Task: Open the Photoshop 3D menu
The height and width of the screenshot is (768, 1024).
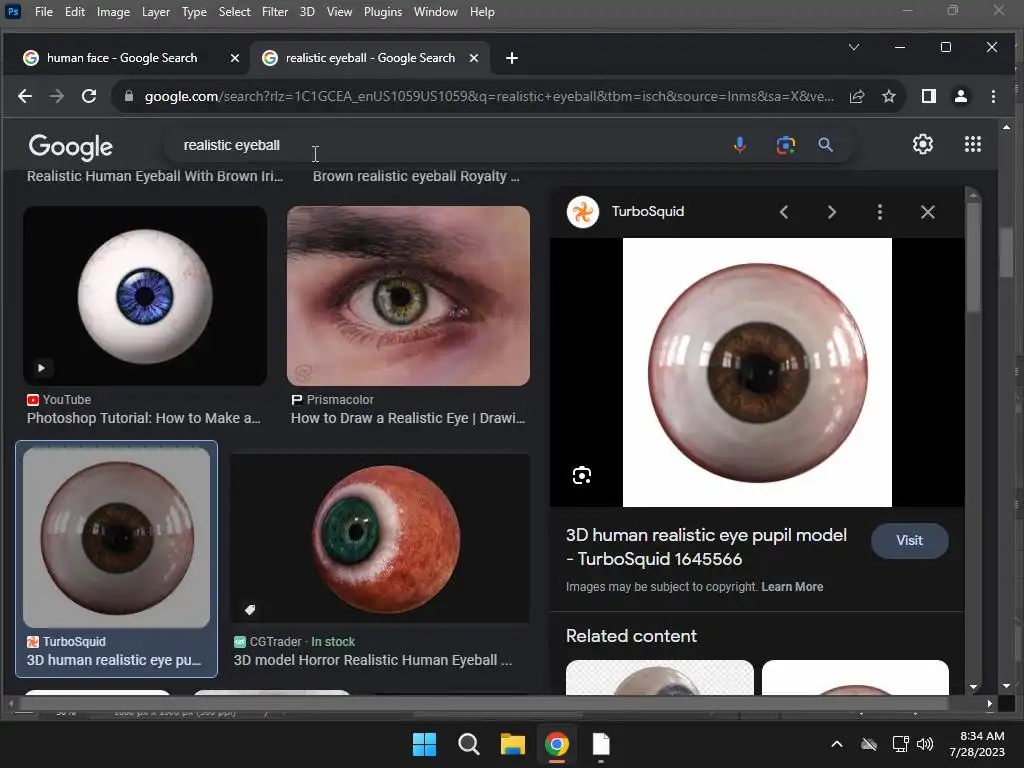Action: pyautogui.click(x=307, y=12)
